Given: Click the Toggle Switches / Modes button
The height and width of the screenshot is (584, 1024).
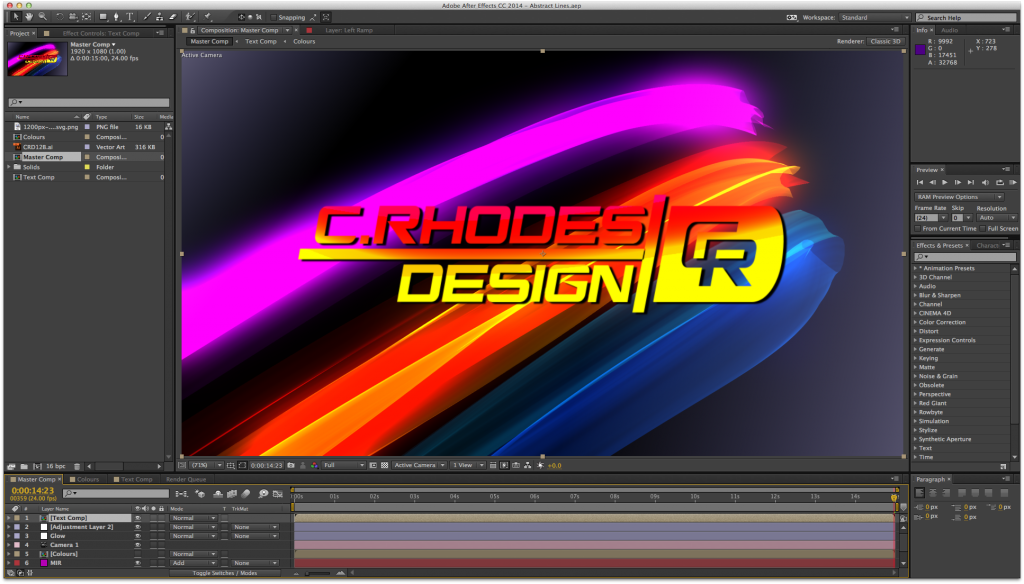Looking at the screenshot, I should click(224, 573).
